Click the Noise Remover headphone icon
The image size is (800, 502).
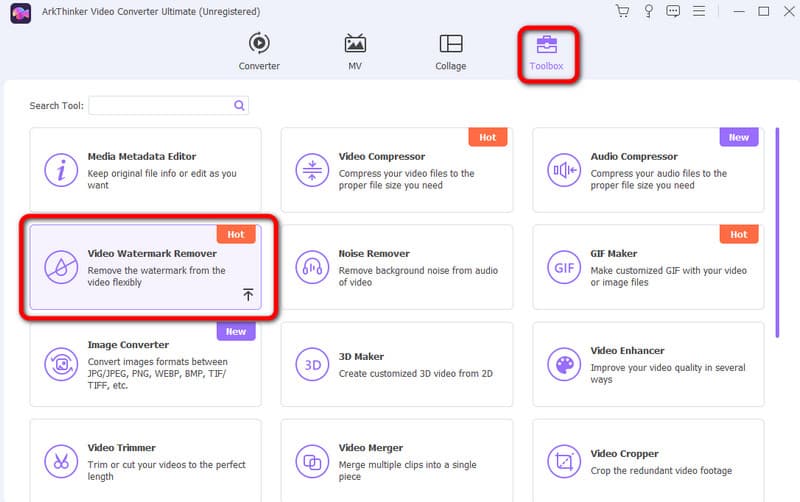[x=312, y=267]
